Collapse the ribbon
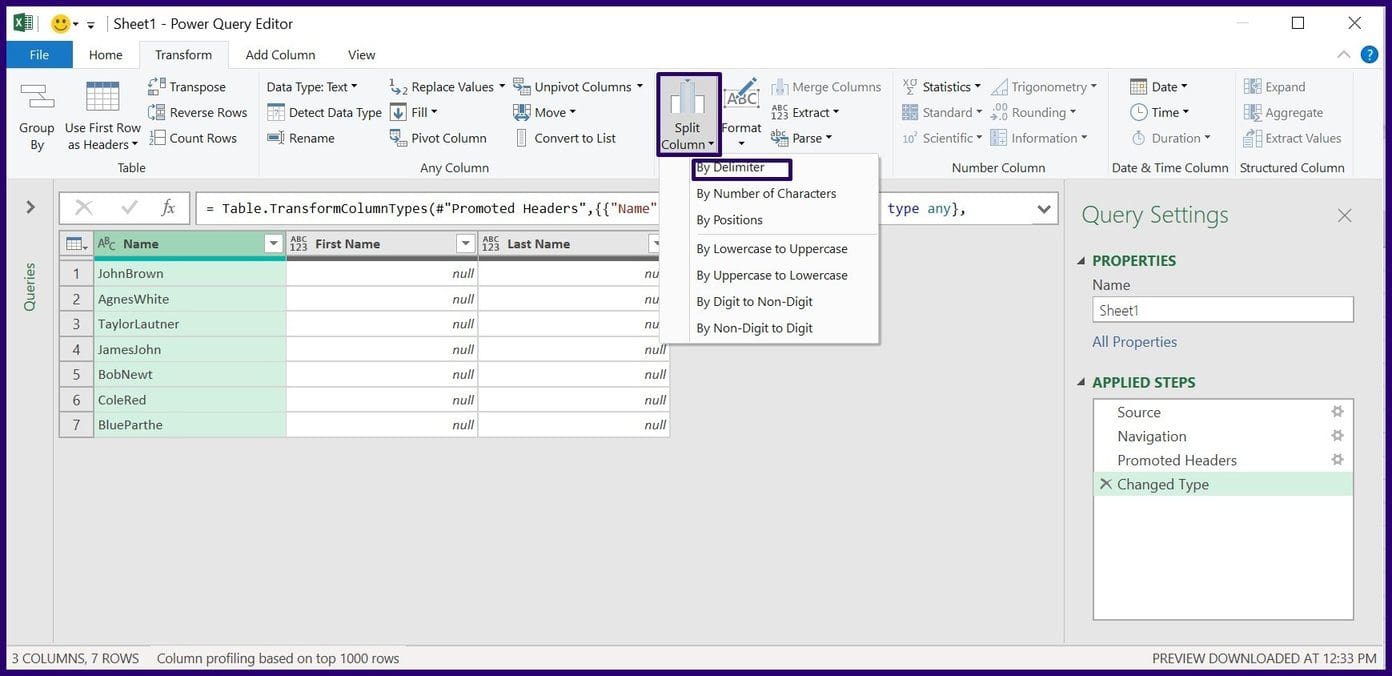1392x676 pixels. click(x=1343, y=55)
